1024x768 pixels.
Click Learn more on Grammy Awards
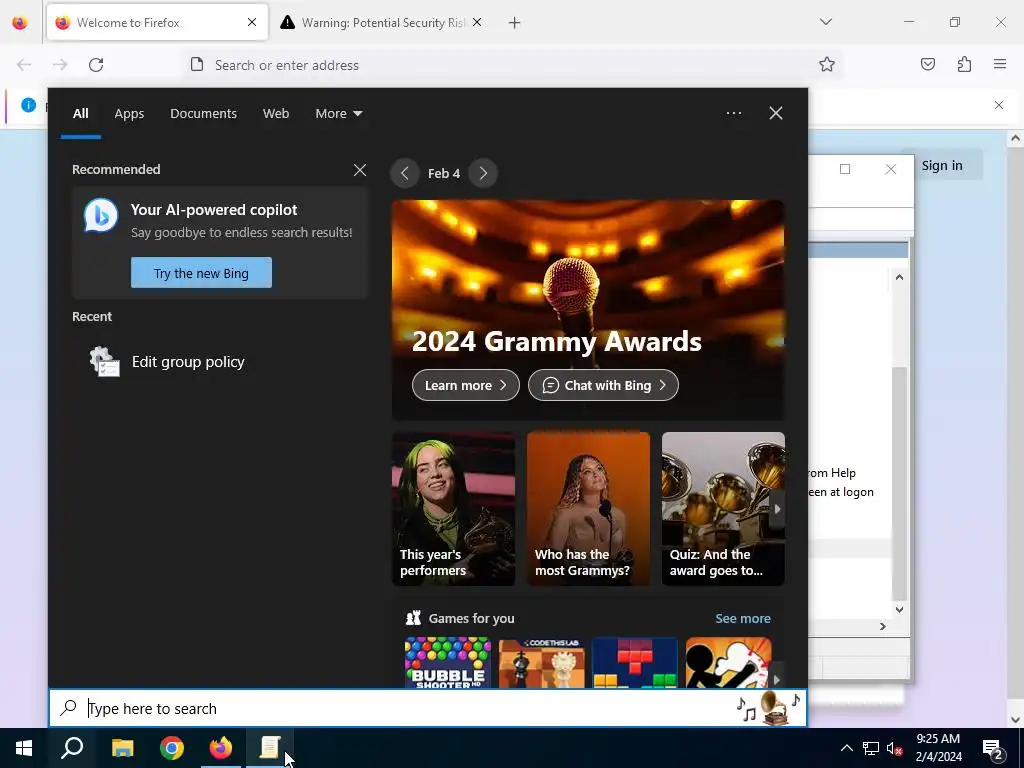466,385
